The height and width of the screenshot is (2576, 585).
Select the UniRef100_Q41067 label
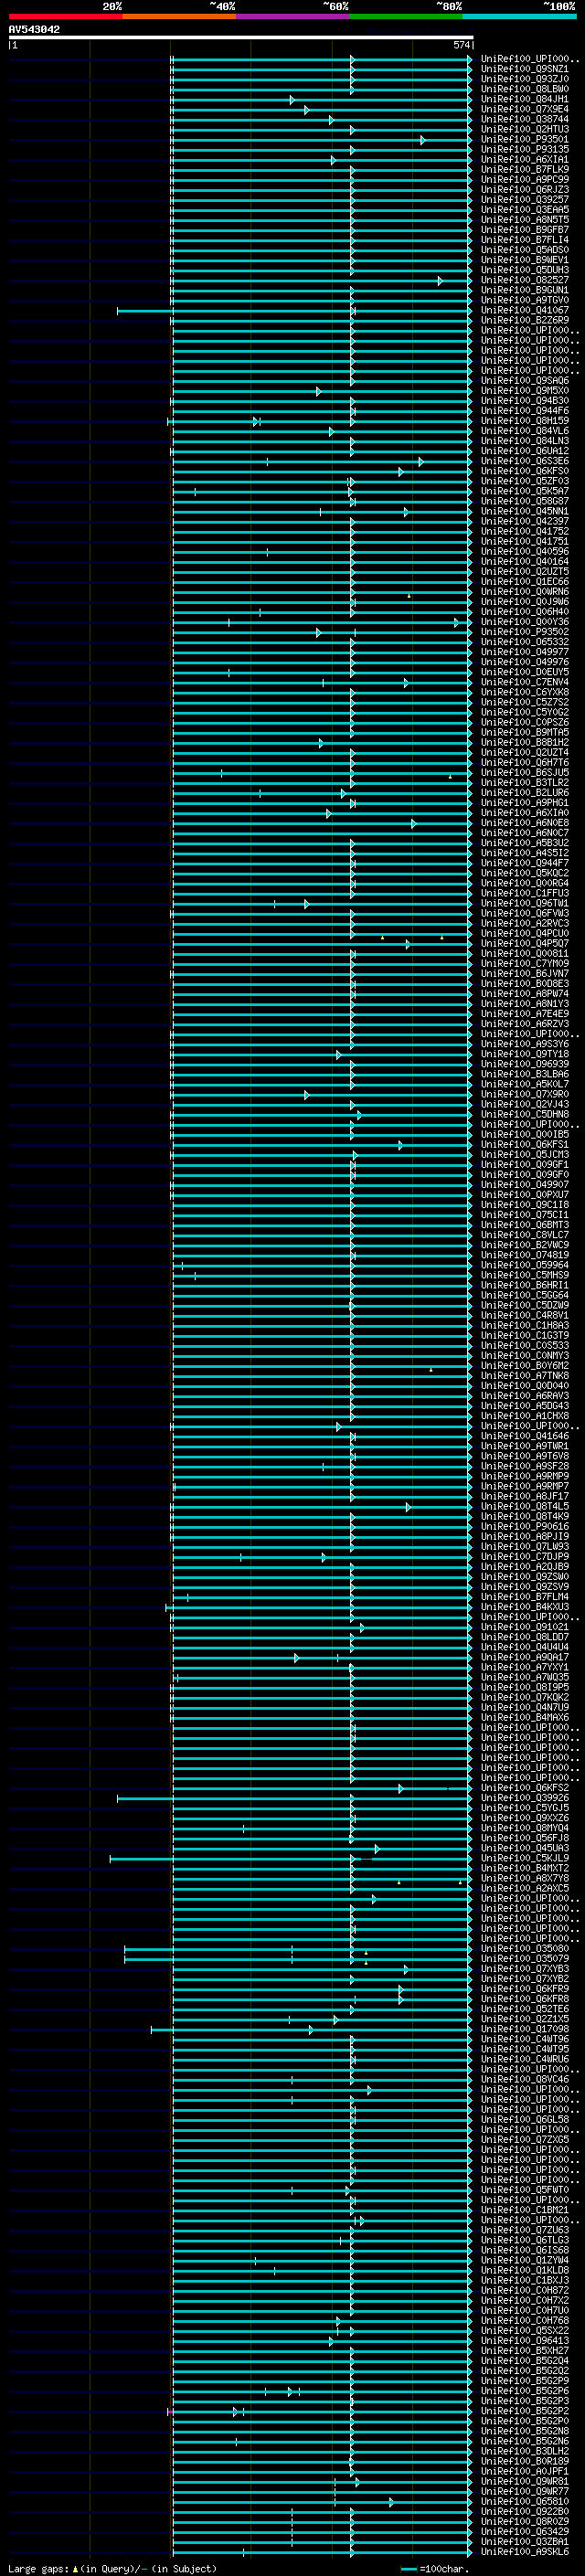(524, 310)
